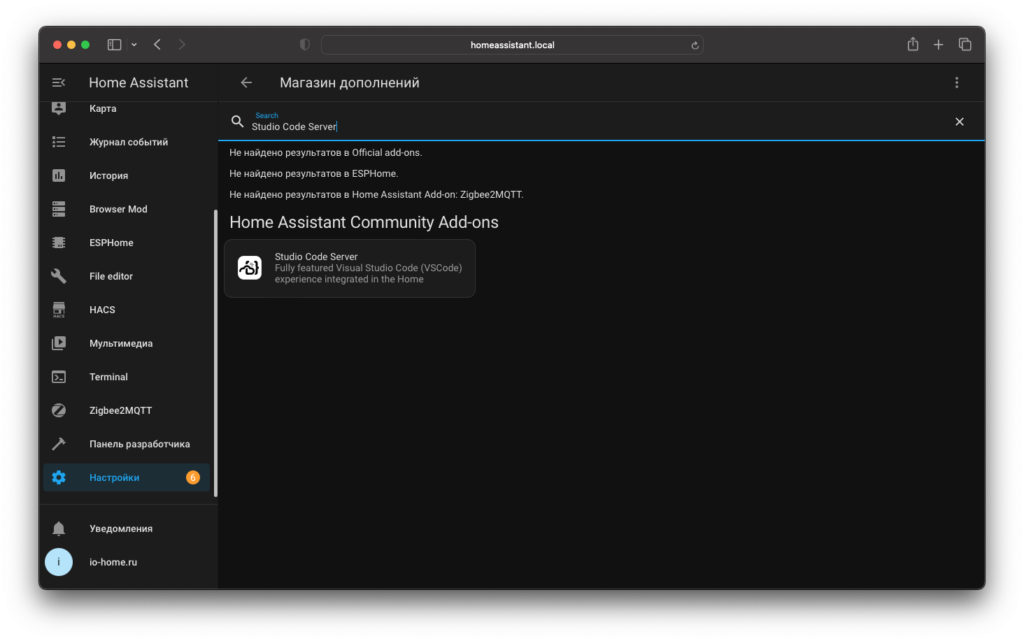Open the История chart icon
The image size is (1024, 641).
(x=58, y=175)
